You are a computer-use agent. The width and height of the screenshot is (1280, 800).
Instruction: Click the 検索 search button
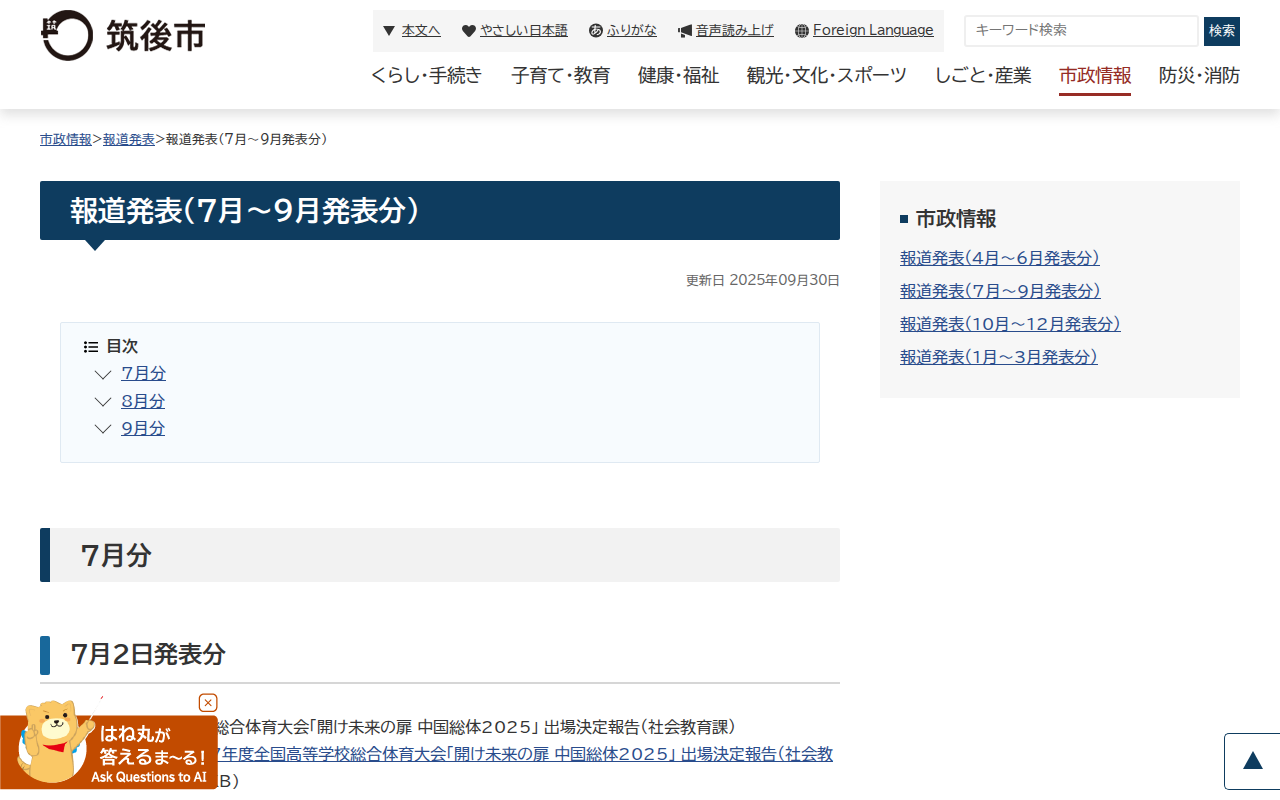pos(1222,31)
